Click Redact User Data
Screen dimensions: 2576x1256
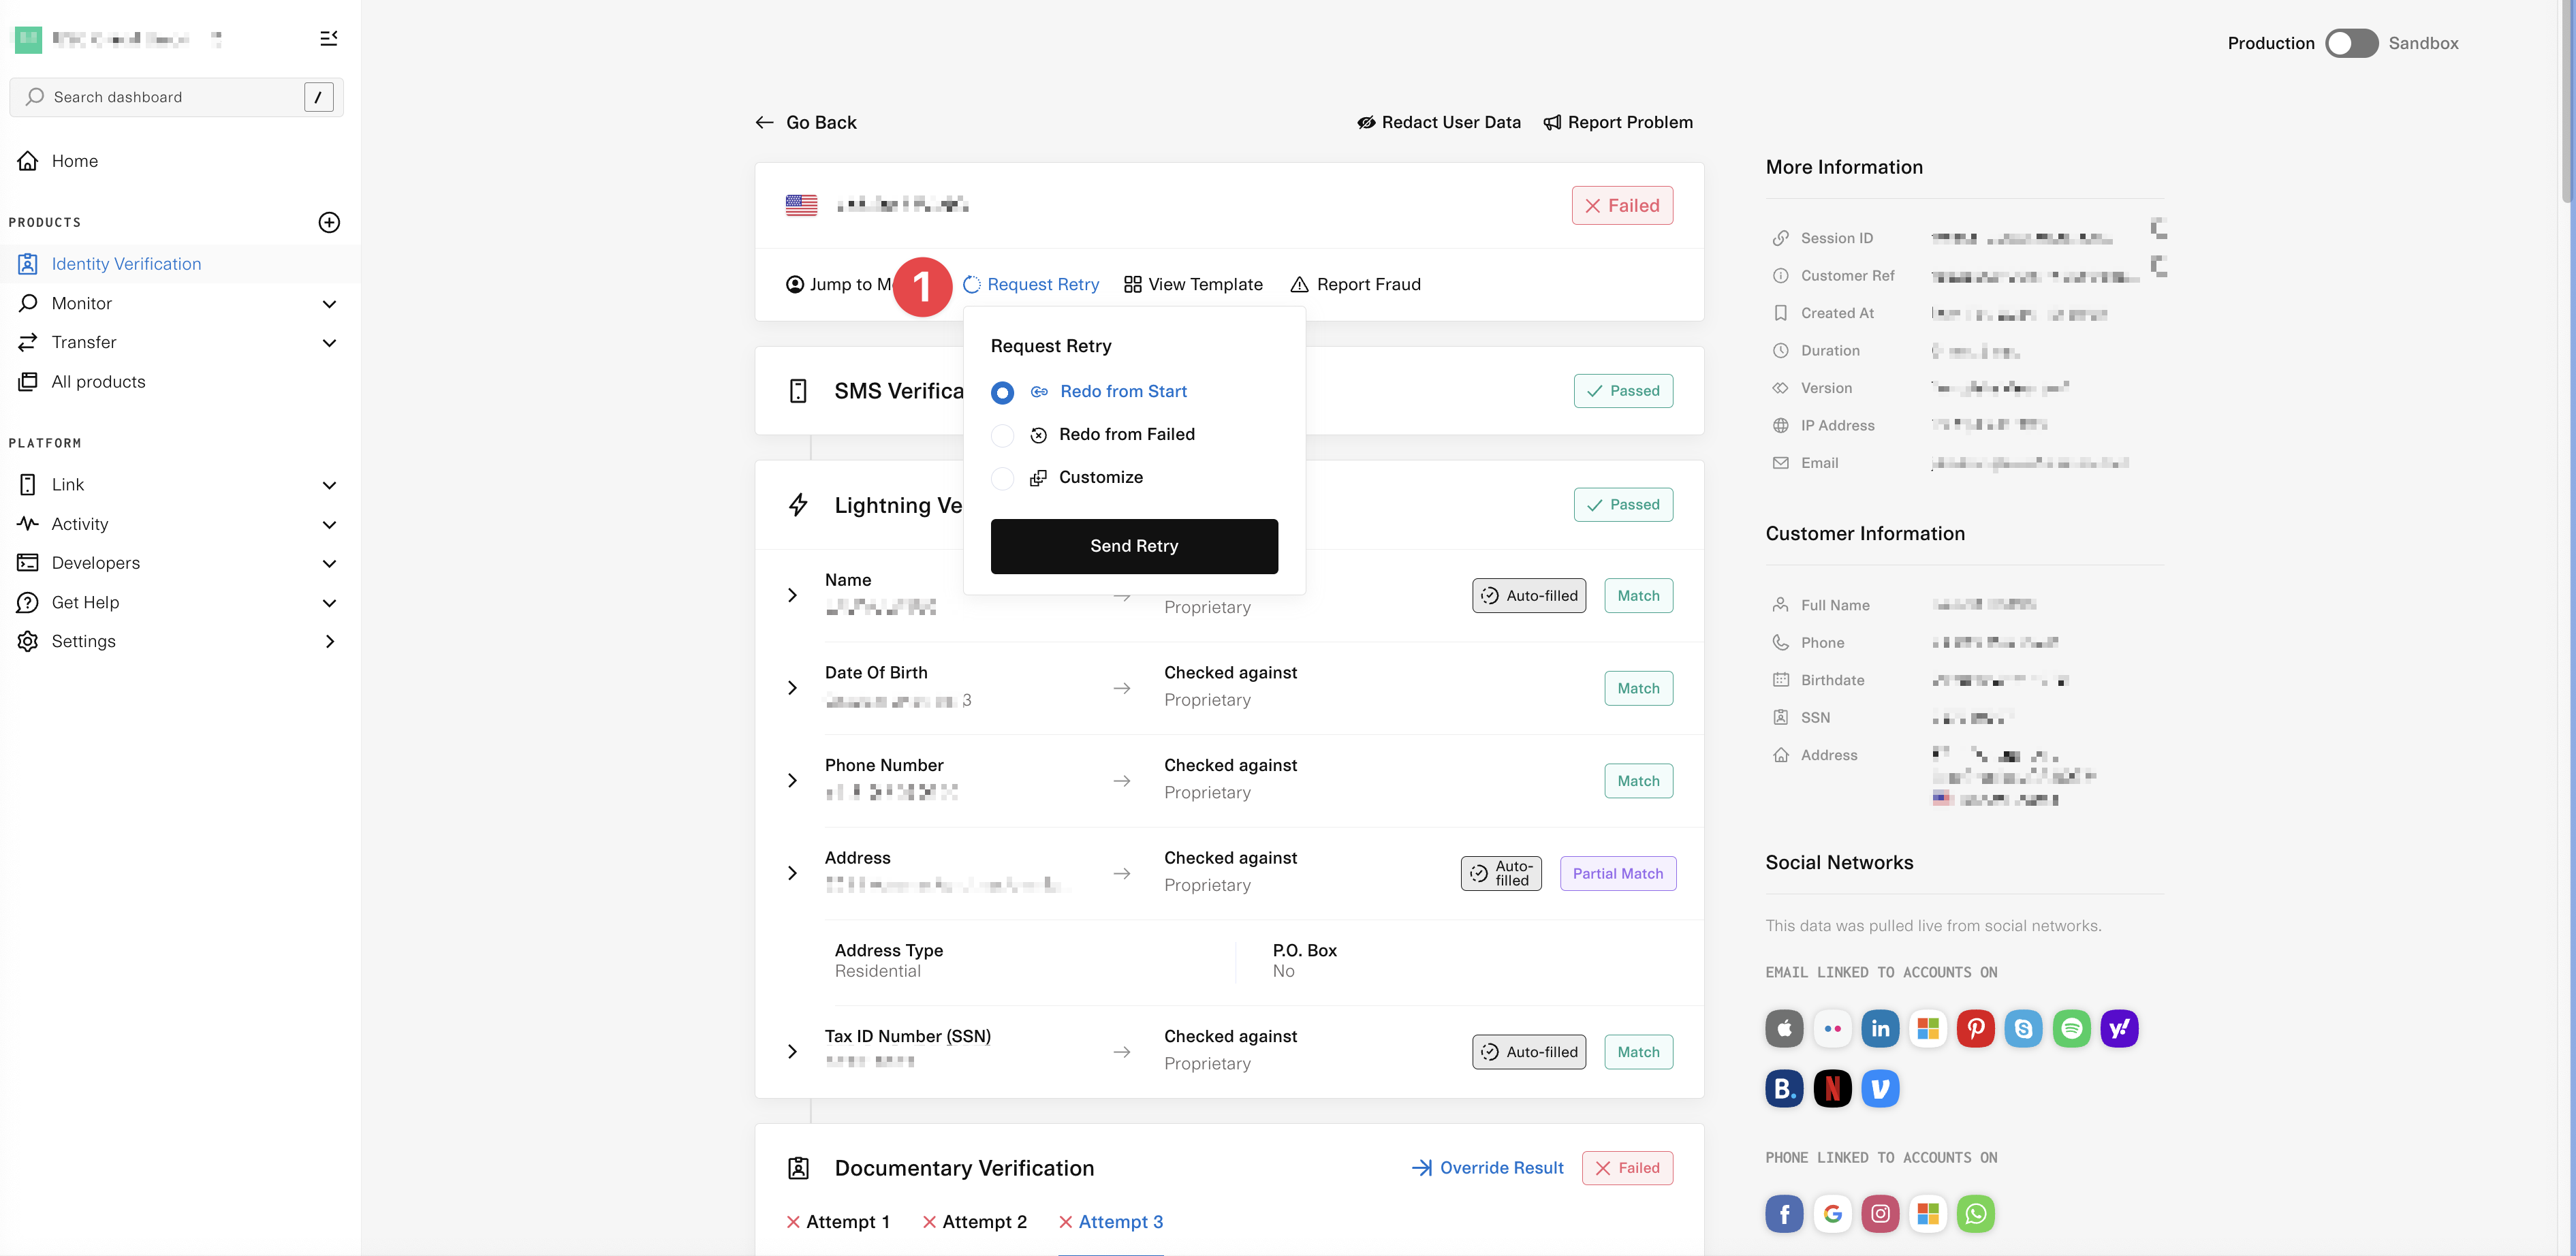point(1438,122)
